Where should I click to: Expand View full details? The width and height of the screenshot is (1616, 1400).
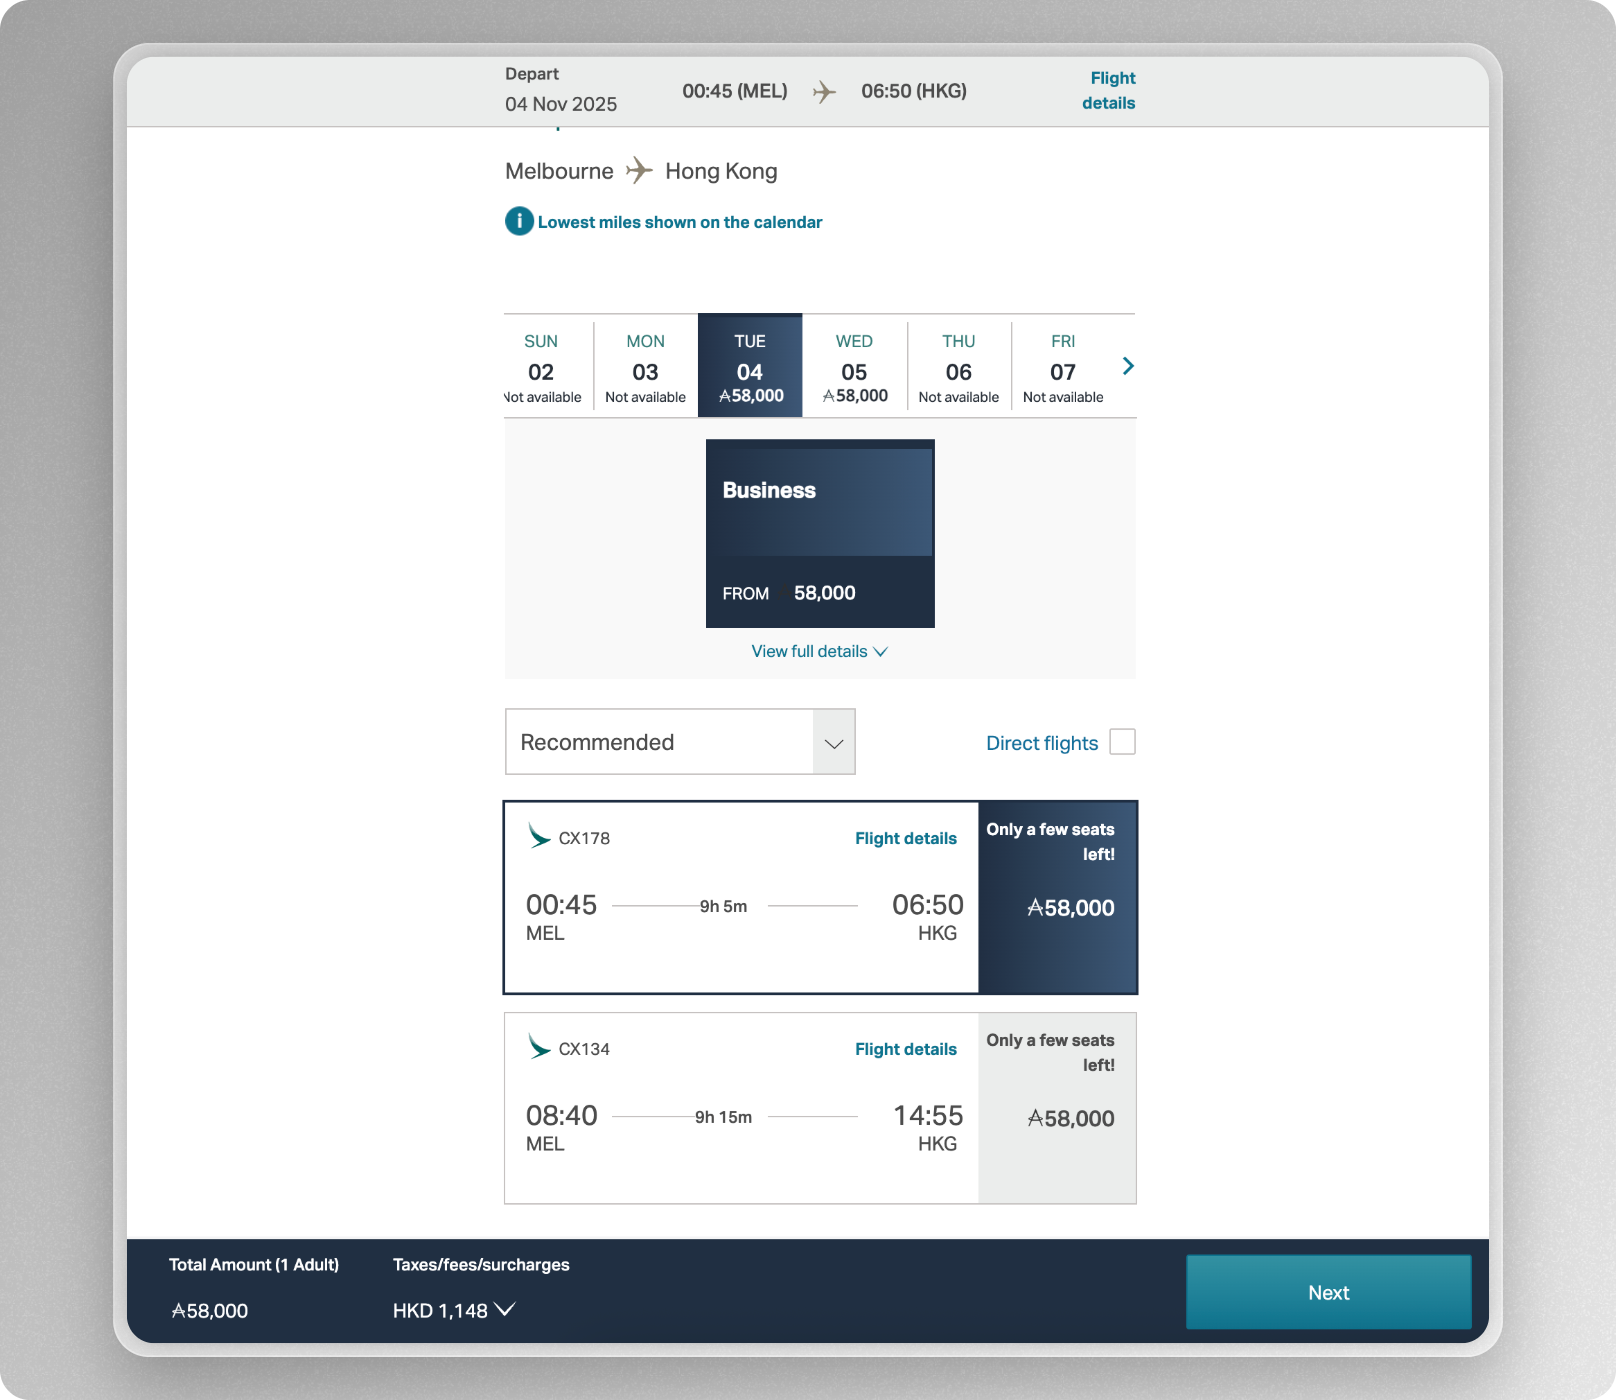[x=820, y=651]
